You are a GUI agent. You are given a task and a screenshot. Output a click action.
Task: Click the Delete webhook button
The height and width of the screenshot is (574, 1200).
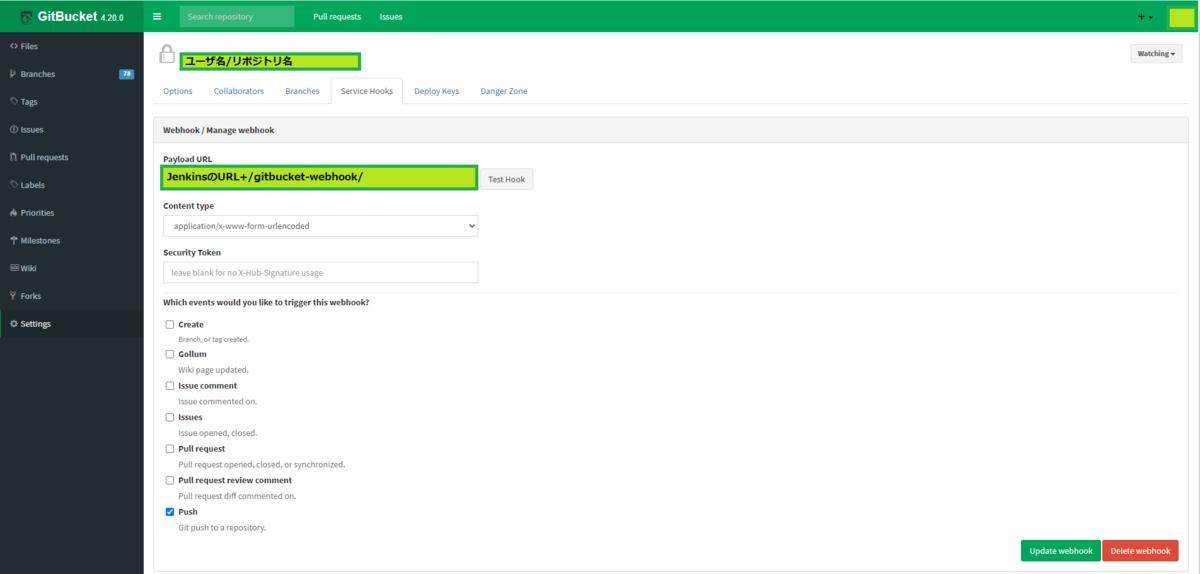coord(1140,551)
